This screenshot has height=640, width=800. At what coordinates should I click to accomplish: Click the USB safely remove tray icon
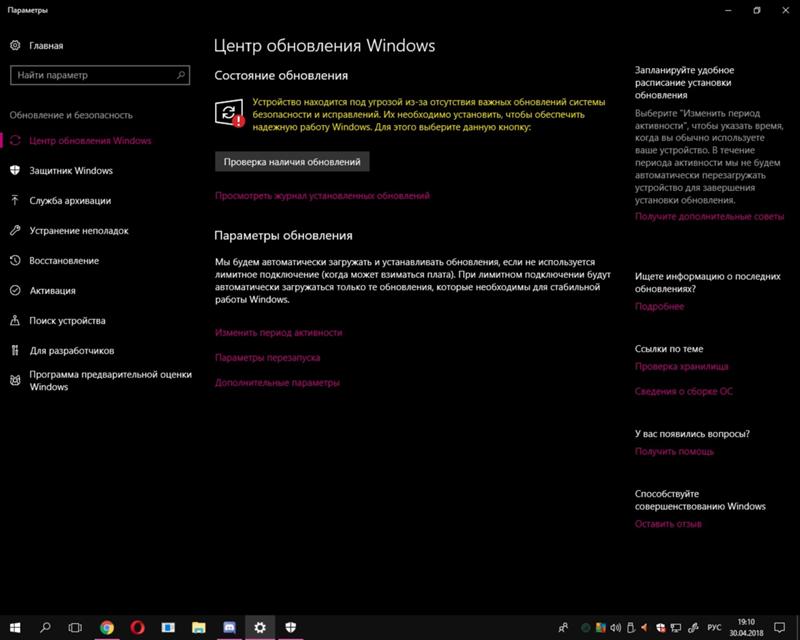631,628
